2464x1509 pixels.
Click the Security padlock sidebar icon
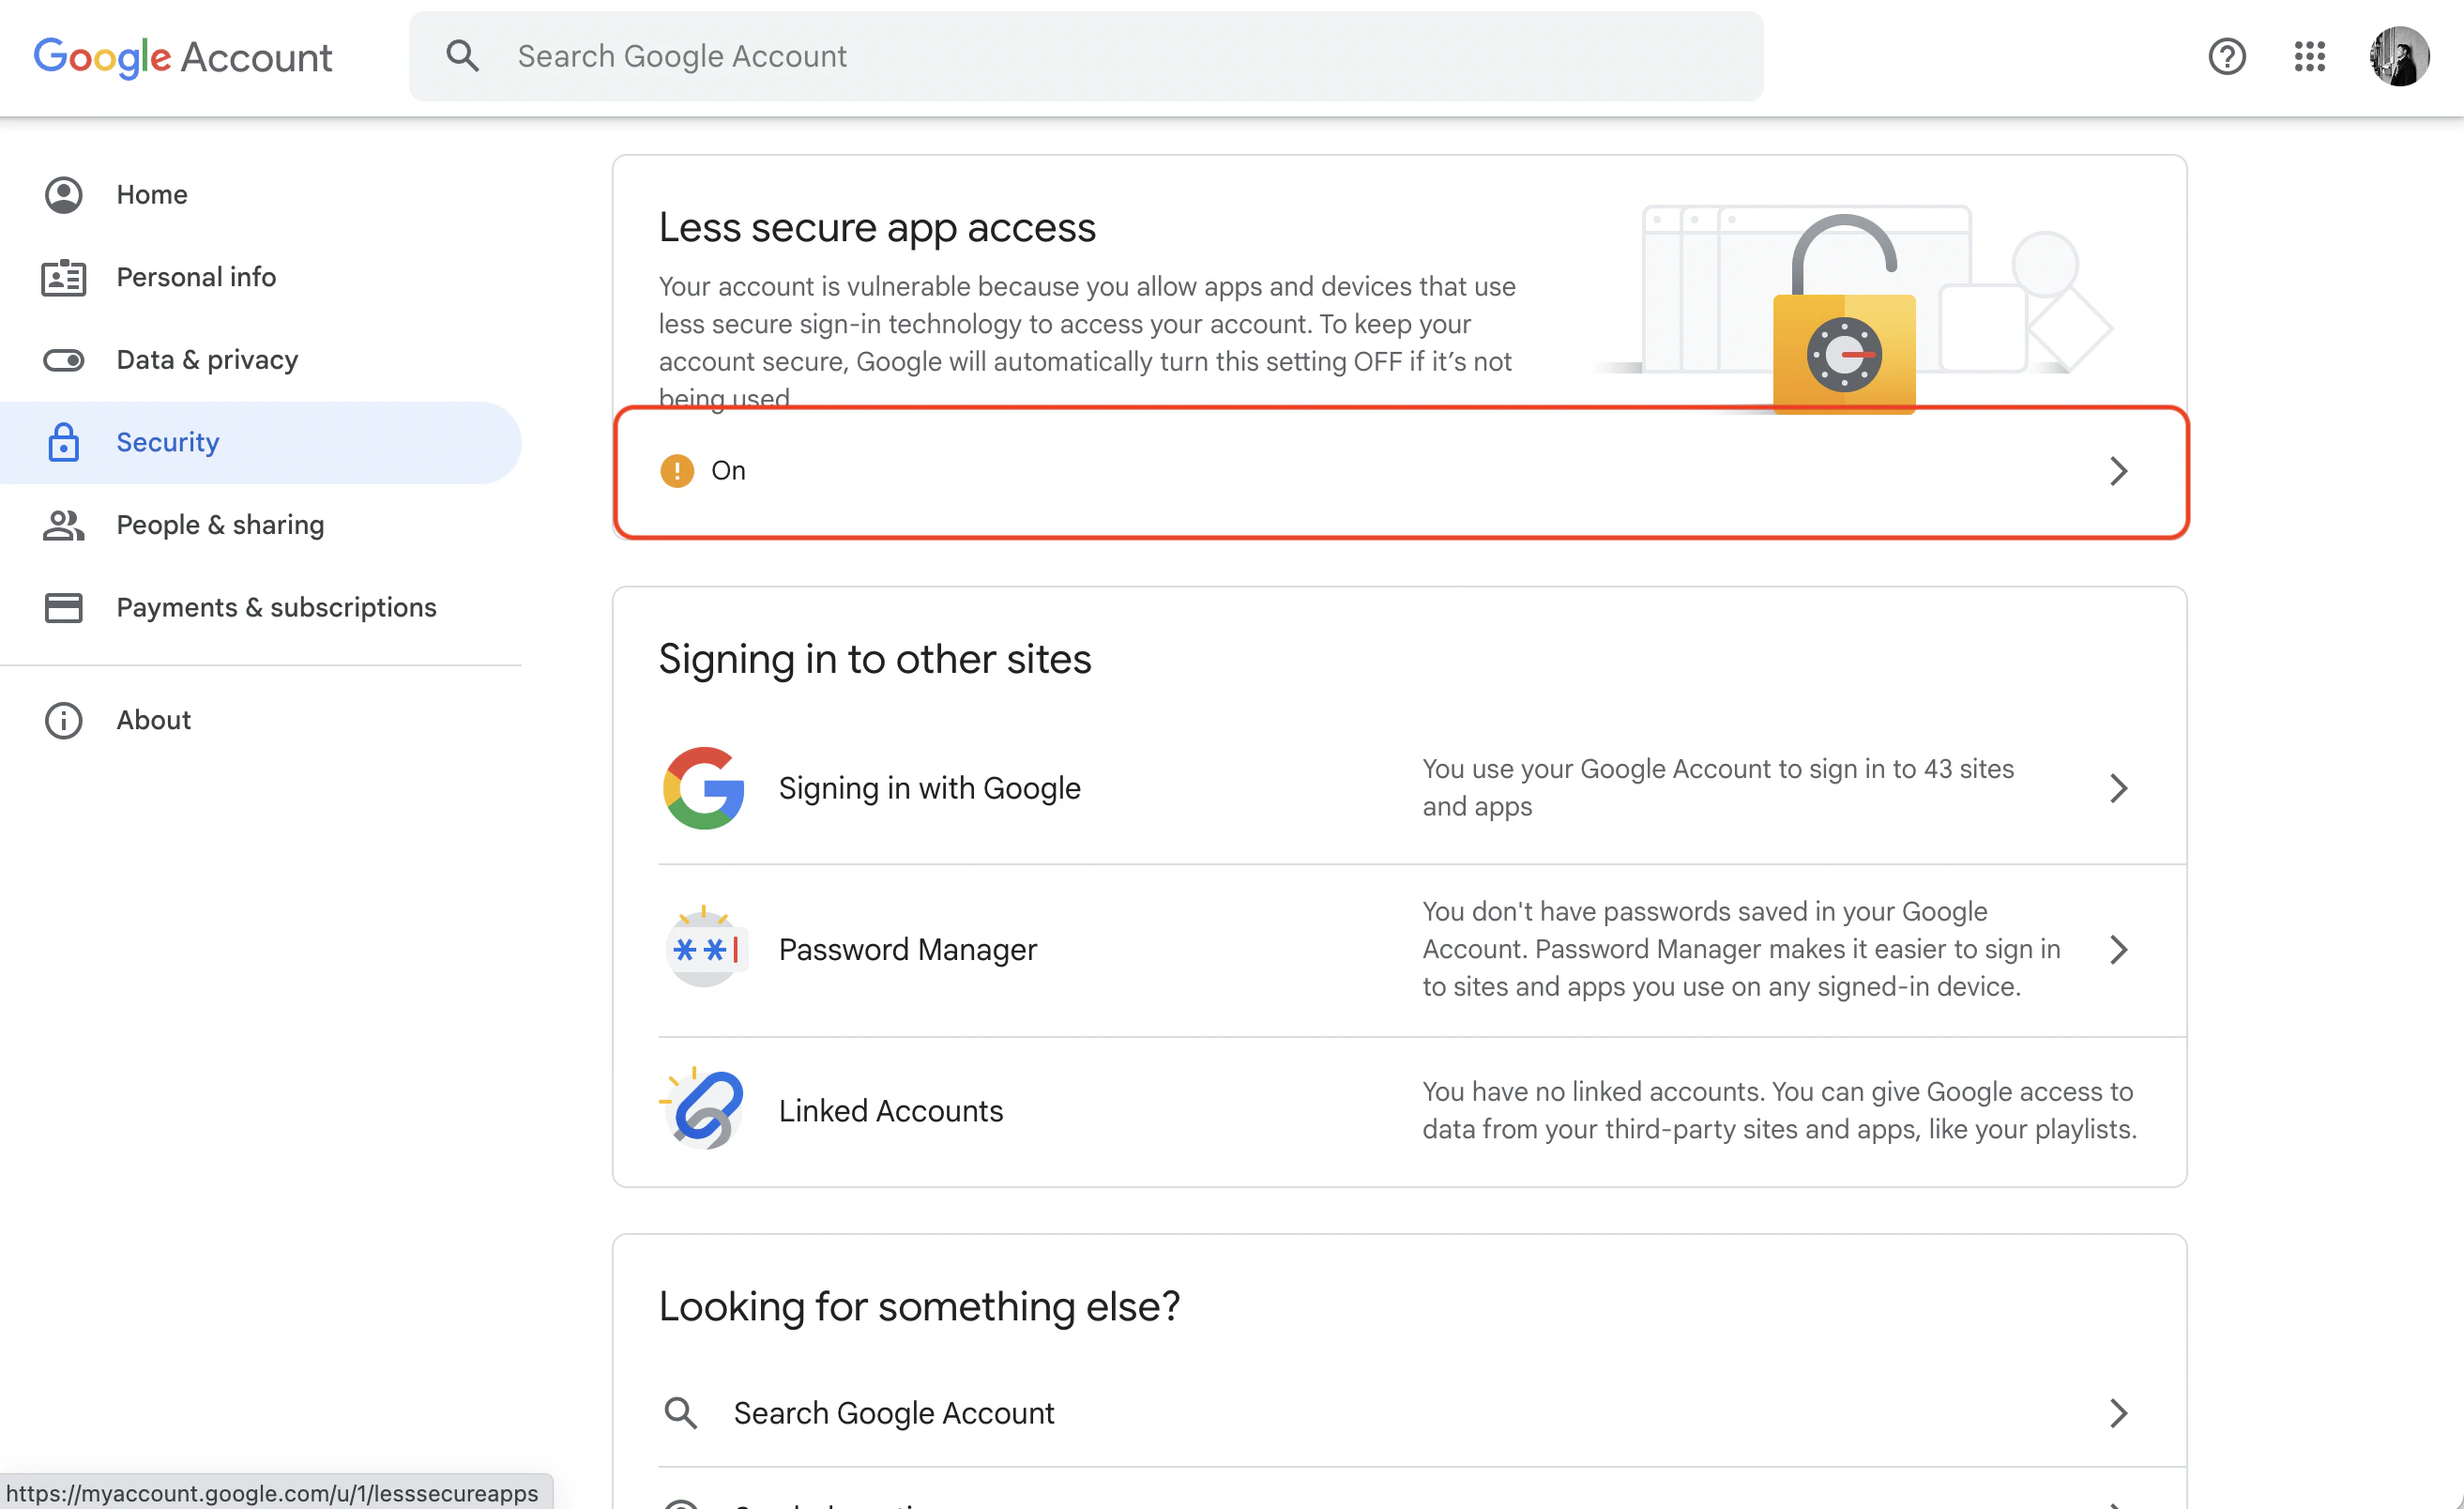tap(64, 442)
